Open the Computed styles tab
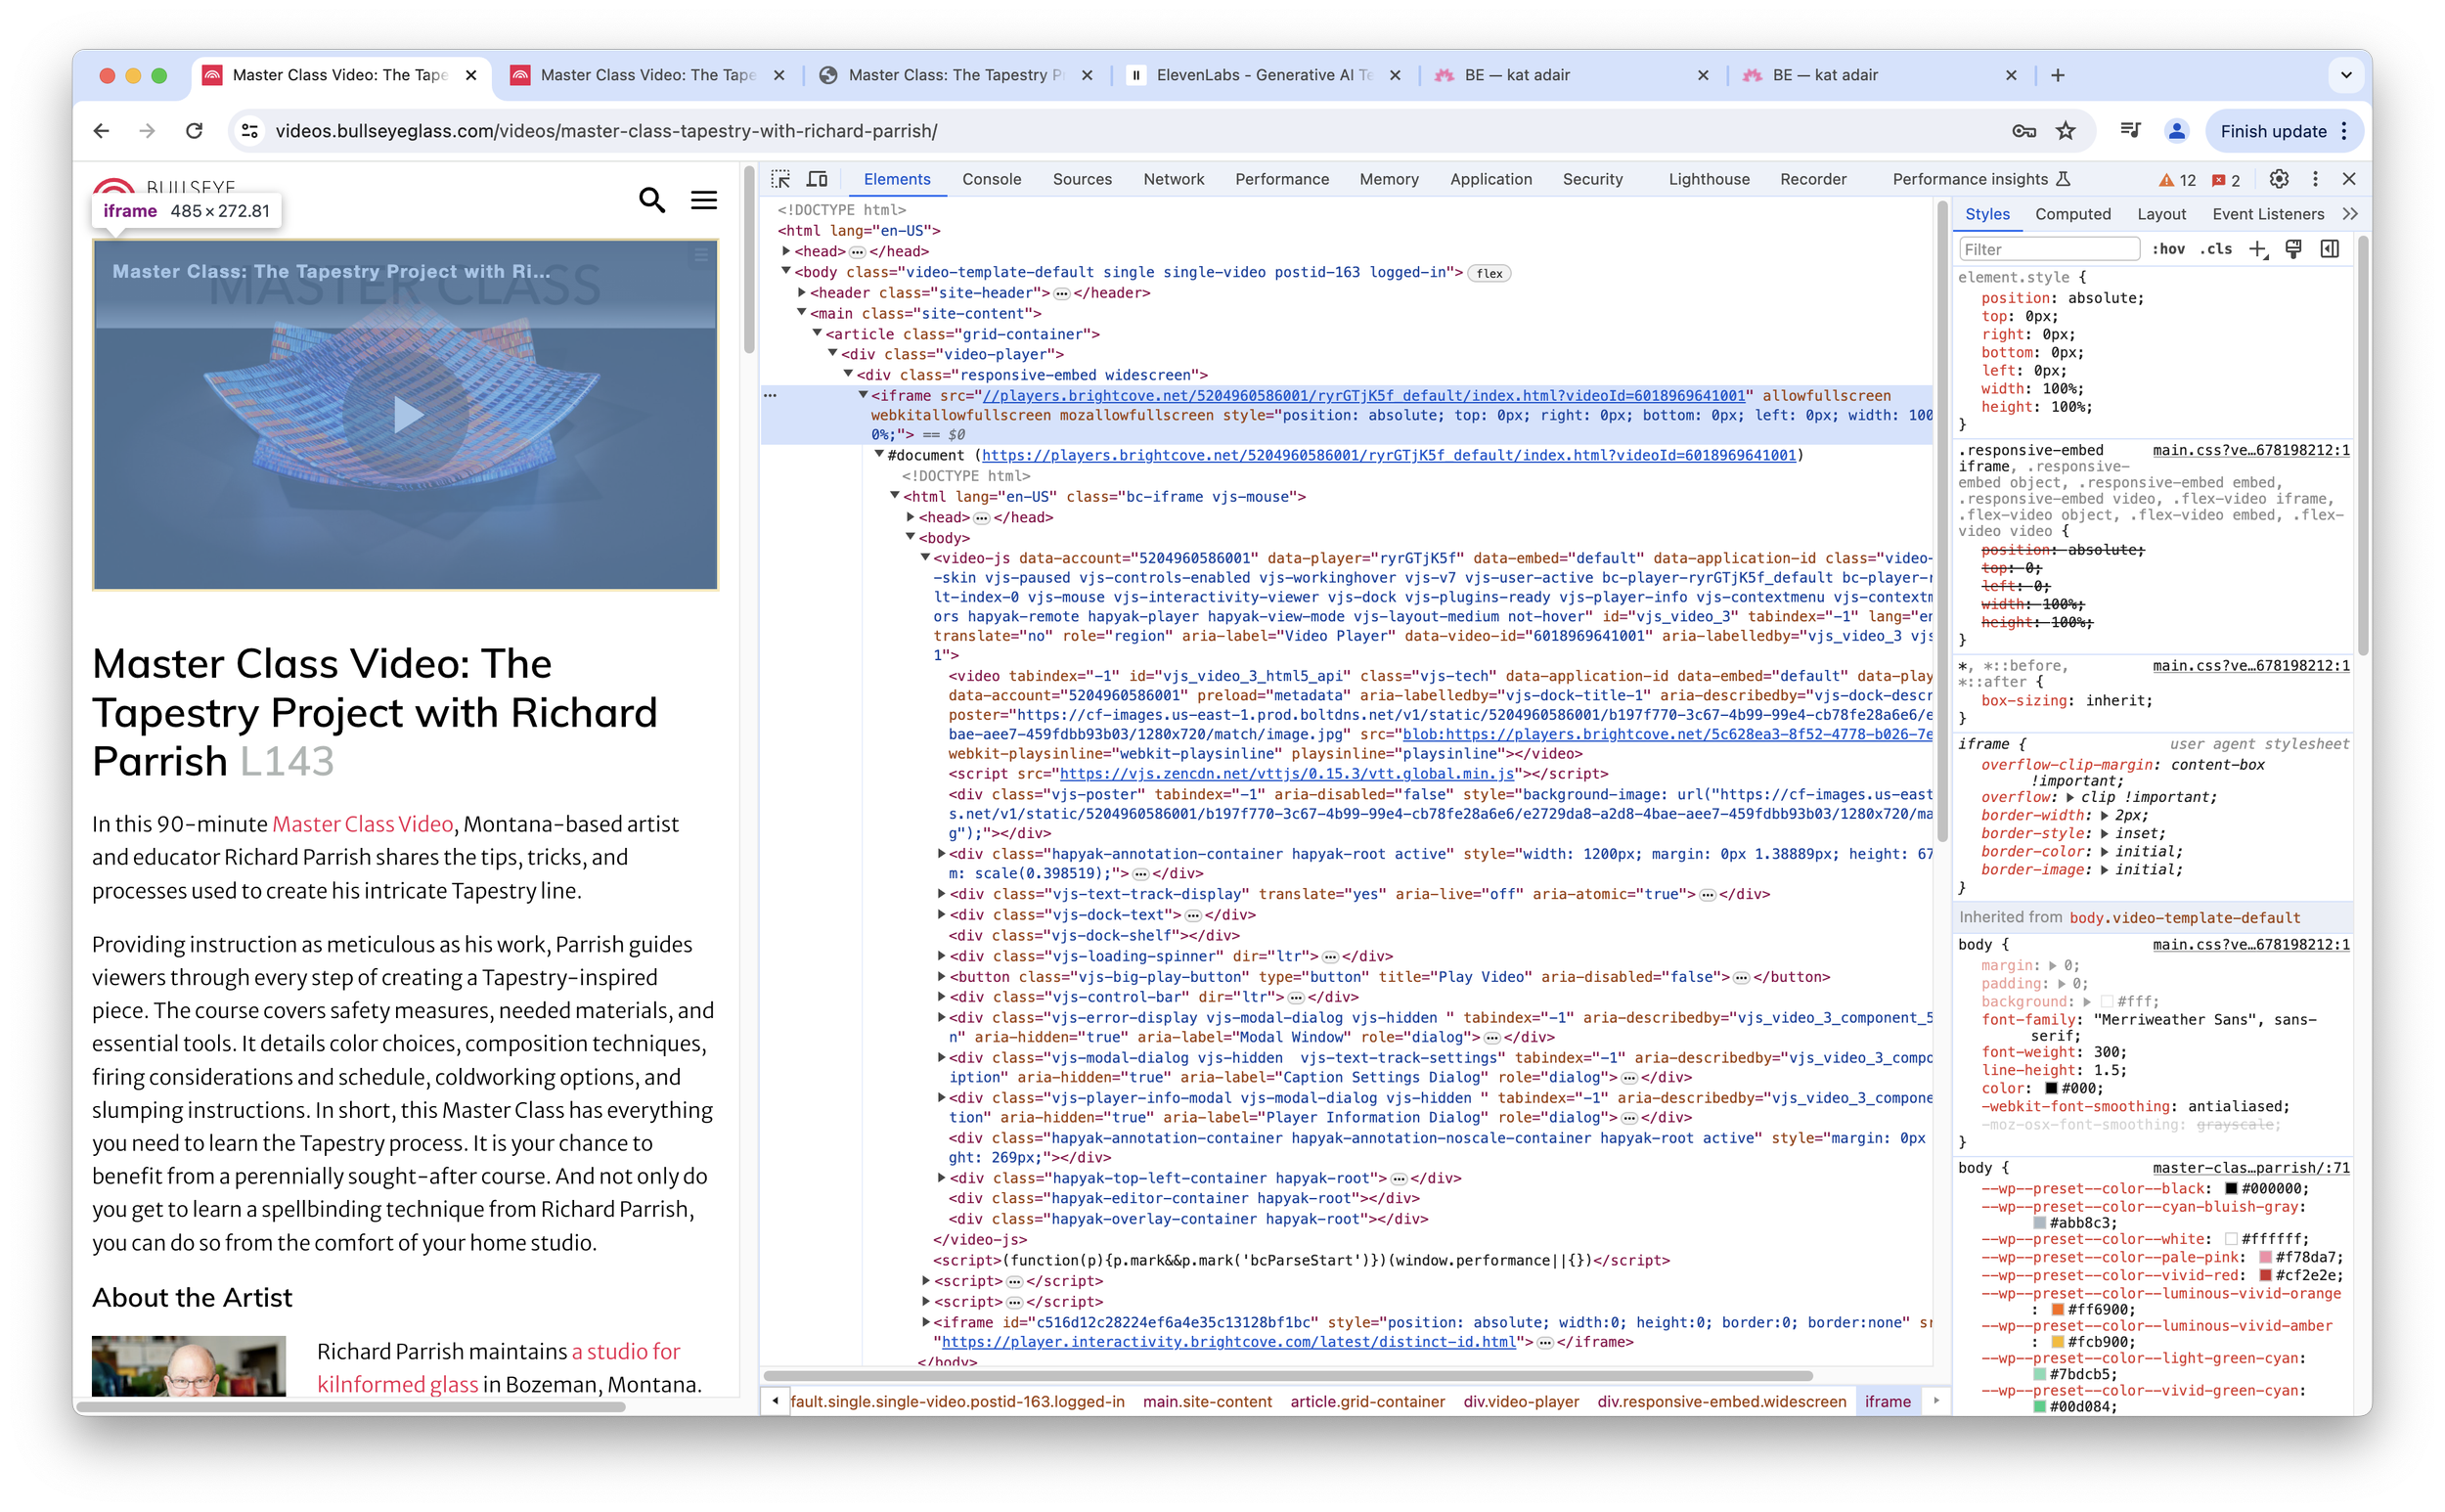Screen dimensions: 2445x1512 [x=2072, y=214]
